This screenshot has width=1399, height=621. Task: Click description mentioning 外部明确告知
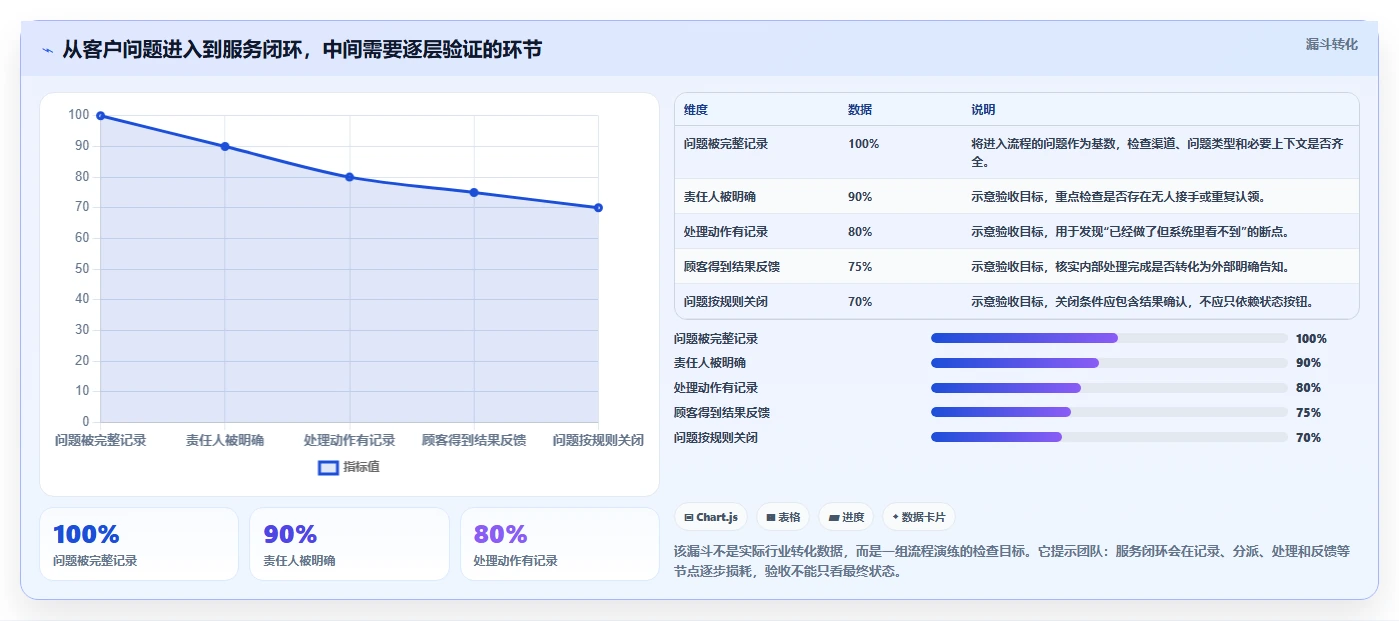pos(1134,267)
